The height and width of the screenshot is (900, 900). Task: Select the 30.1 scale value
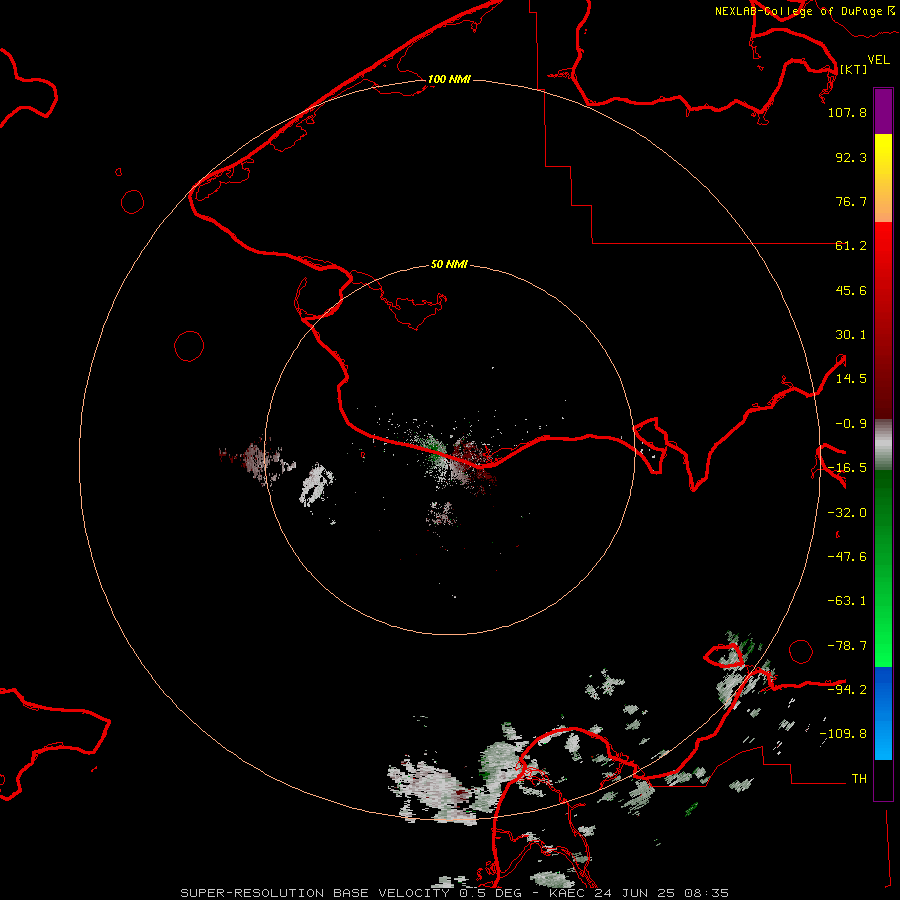[x=851, y=335]
